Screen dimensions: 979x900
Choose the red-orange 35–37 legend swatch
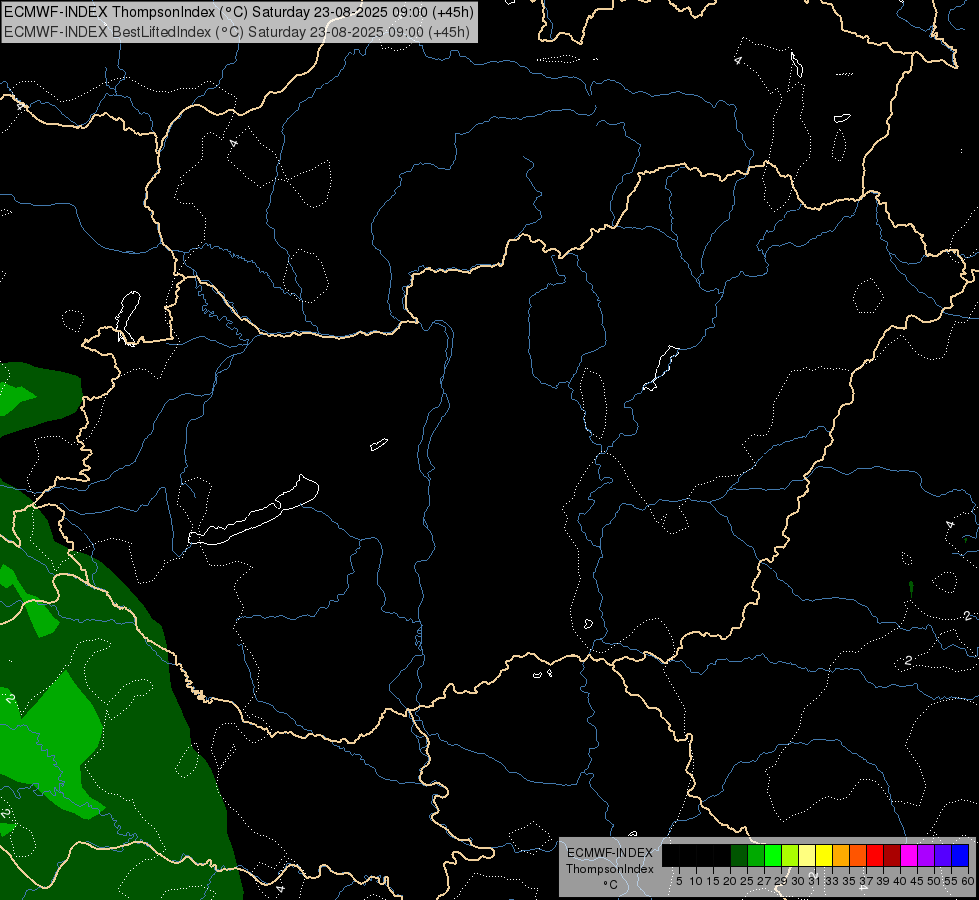(x=858, y=855)
